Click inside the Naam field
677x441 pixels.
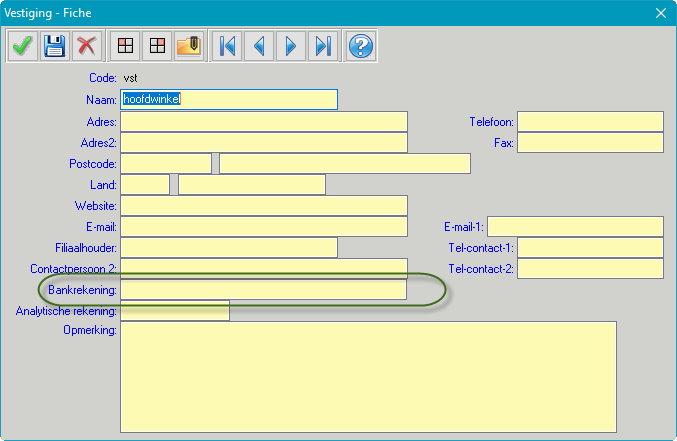[228, 99]
